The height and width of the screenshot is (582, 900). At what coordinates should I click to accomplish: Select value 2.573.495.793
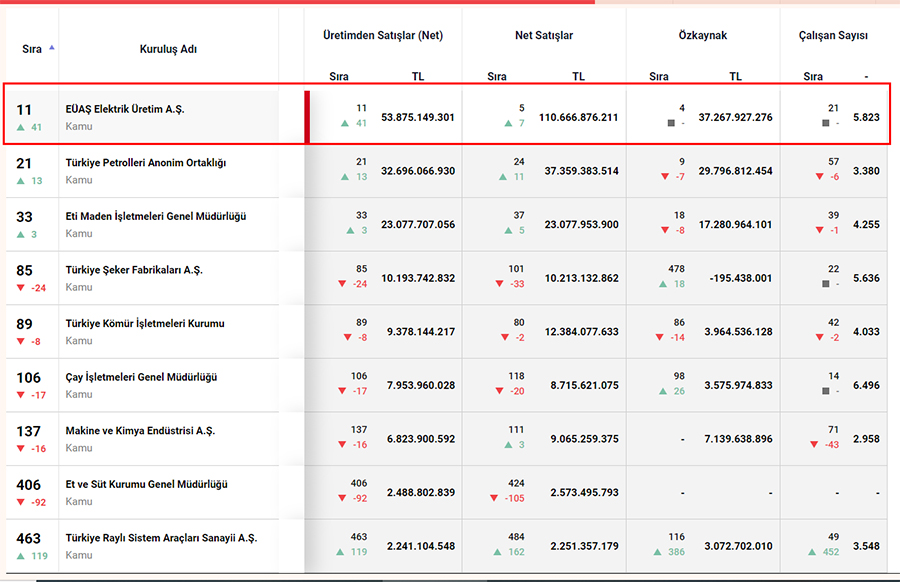(x=584, y=492)
